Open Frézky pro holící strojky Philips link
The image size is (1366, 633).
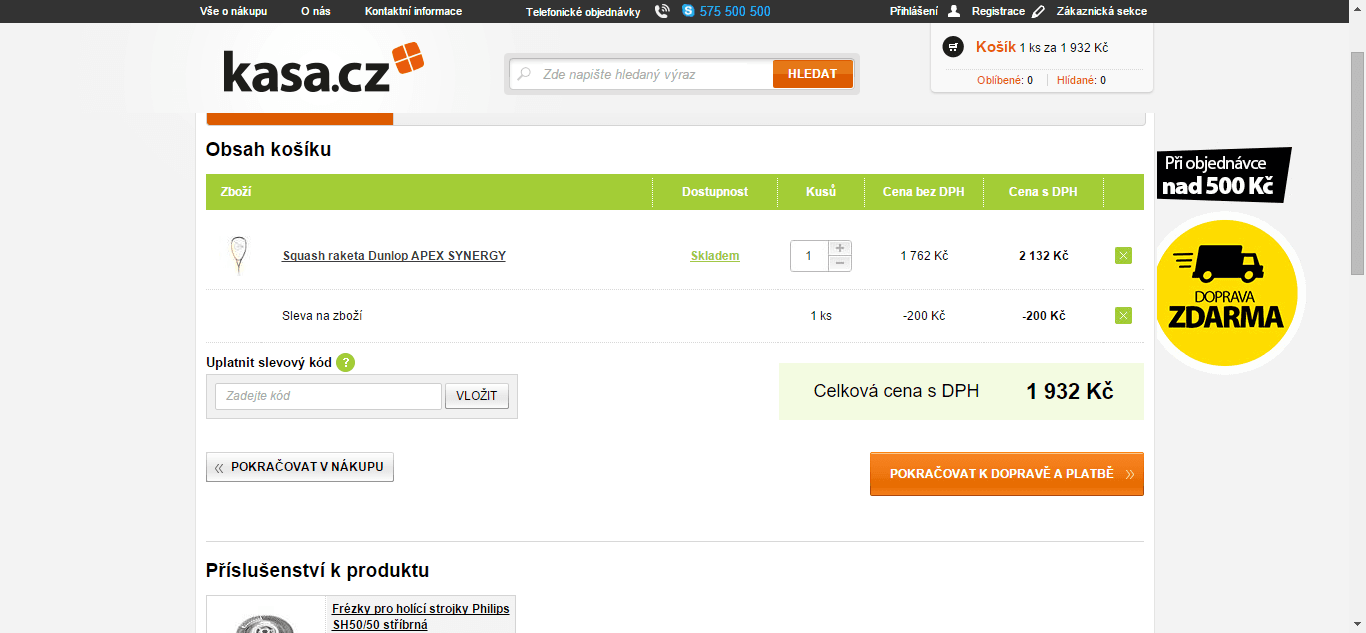click(421, 616)
